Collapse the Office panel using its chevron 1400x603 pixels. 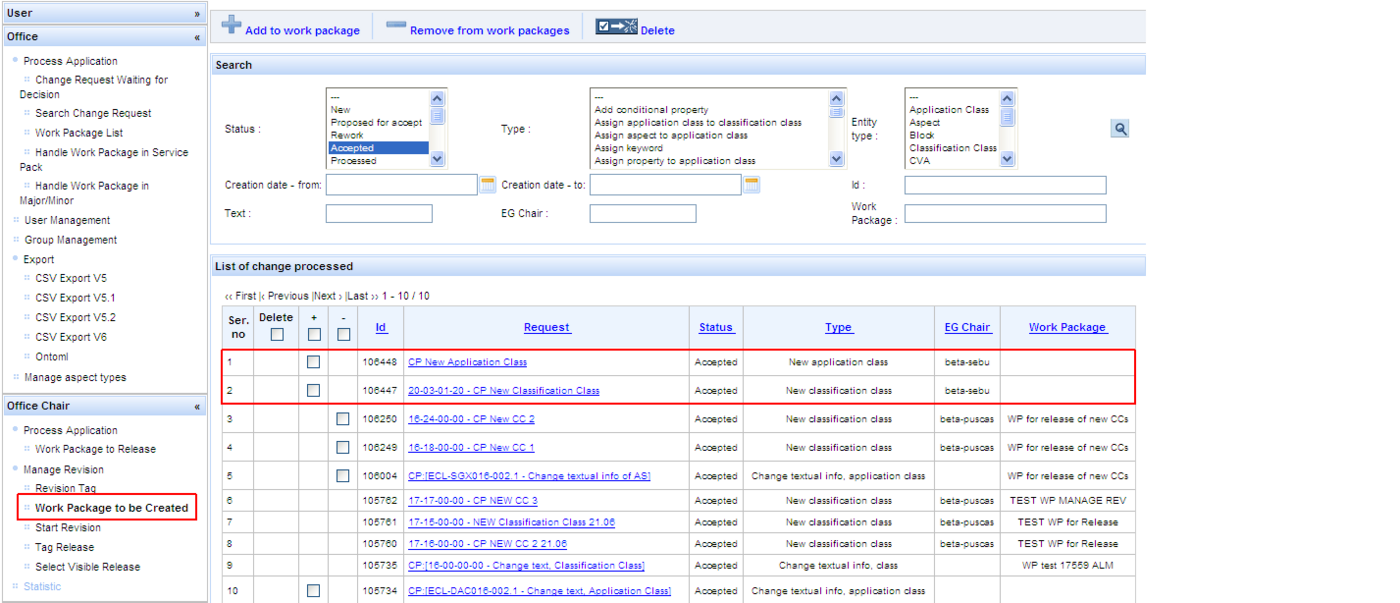click(197, 37)
